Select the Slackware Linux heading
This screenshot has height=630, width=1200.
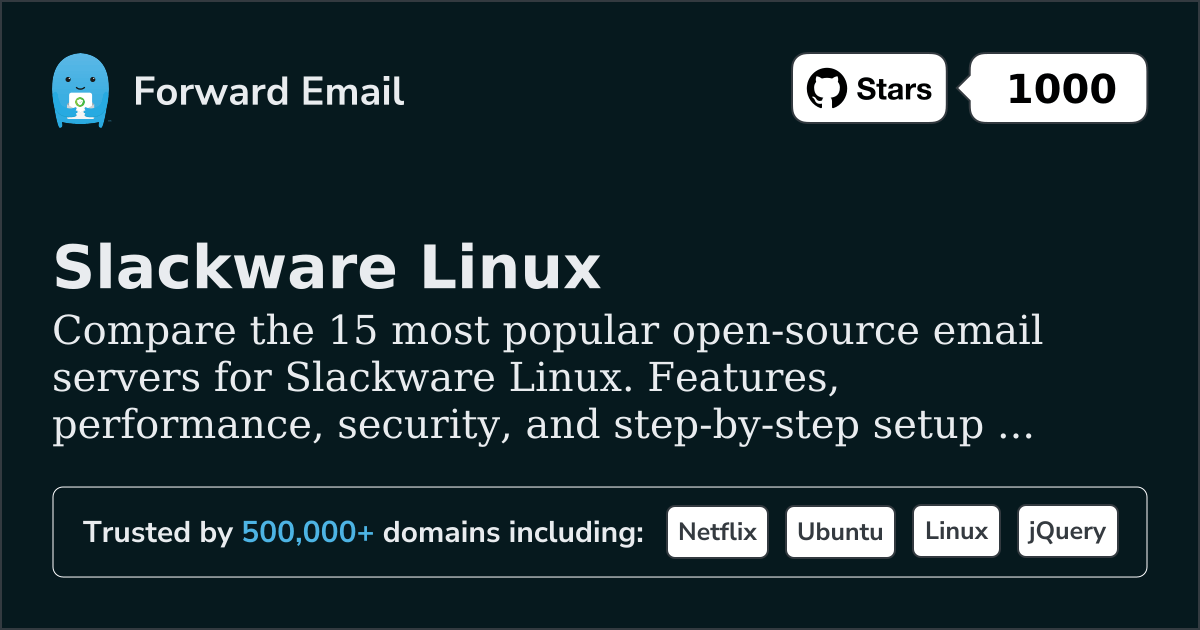pyautogui.click(x=327, y=268)
